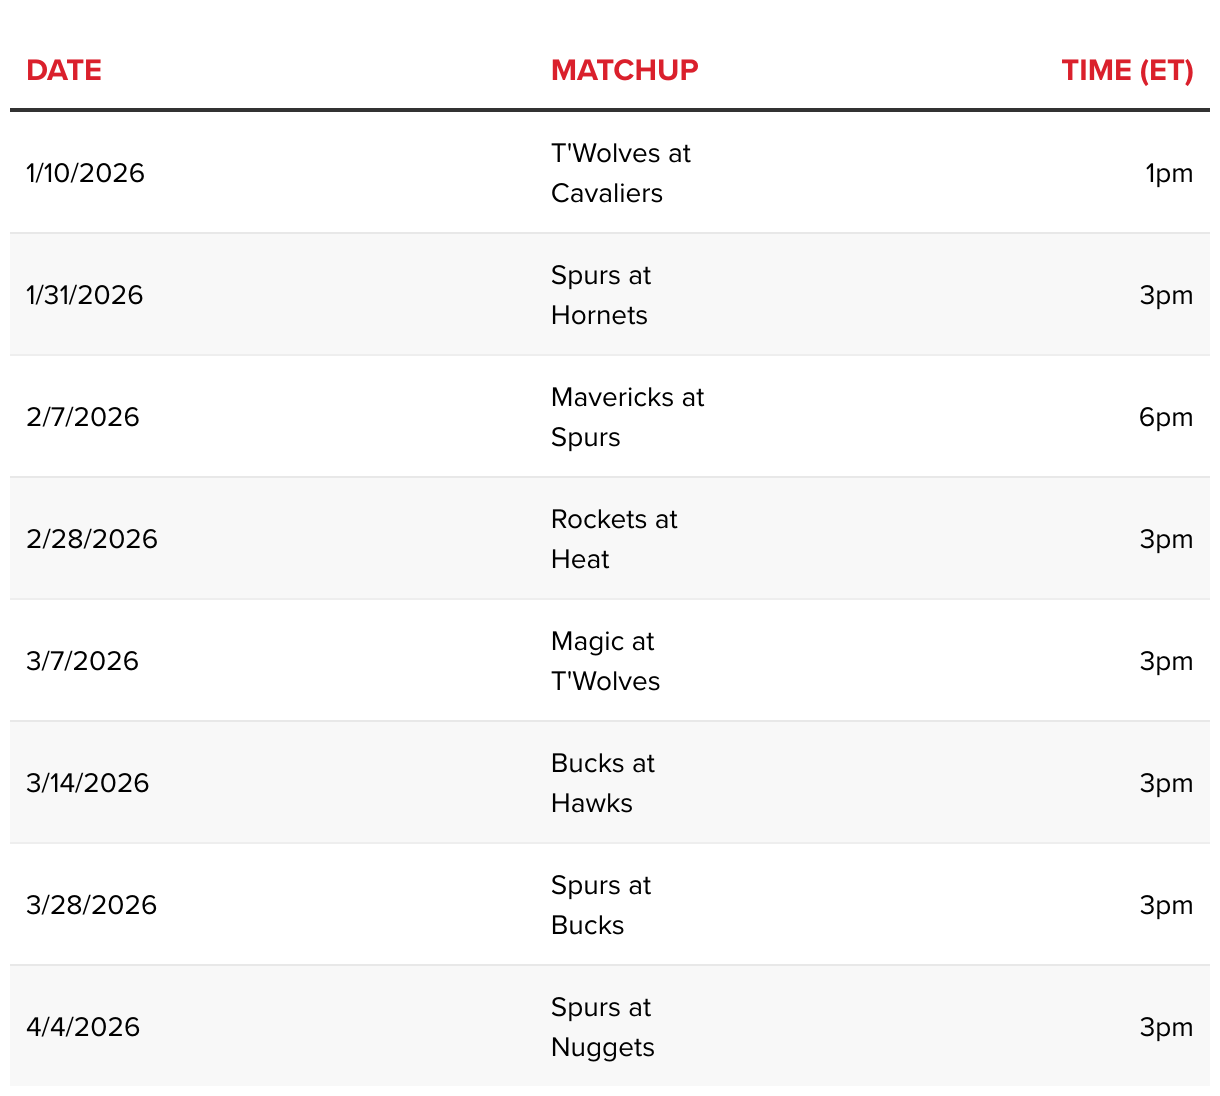Click the Bucks at Hawks matchup
This screenshot has width=1220, height=1096.
tap(603, 783)
